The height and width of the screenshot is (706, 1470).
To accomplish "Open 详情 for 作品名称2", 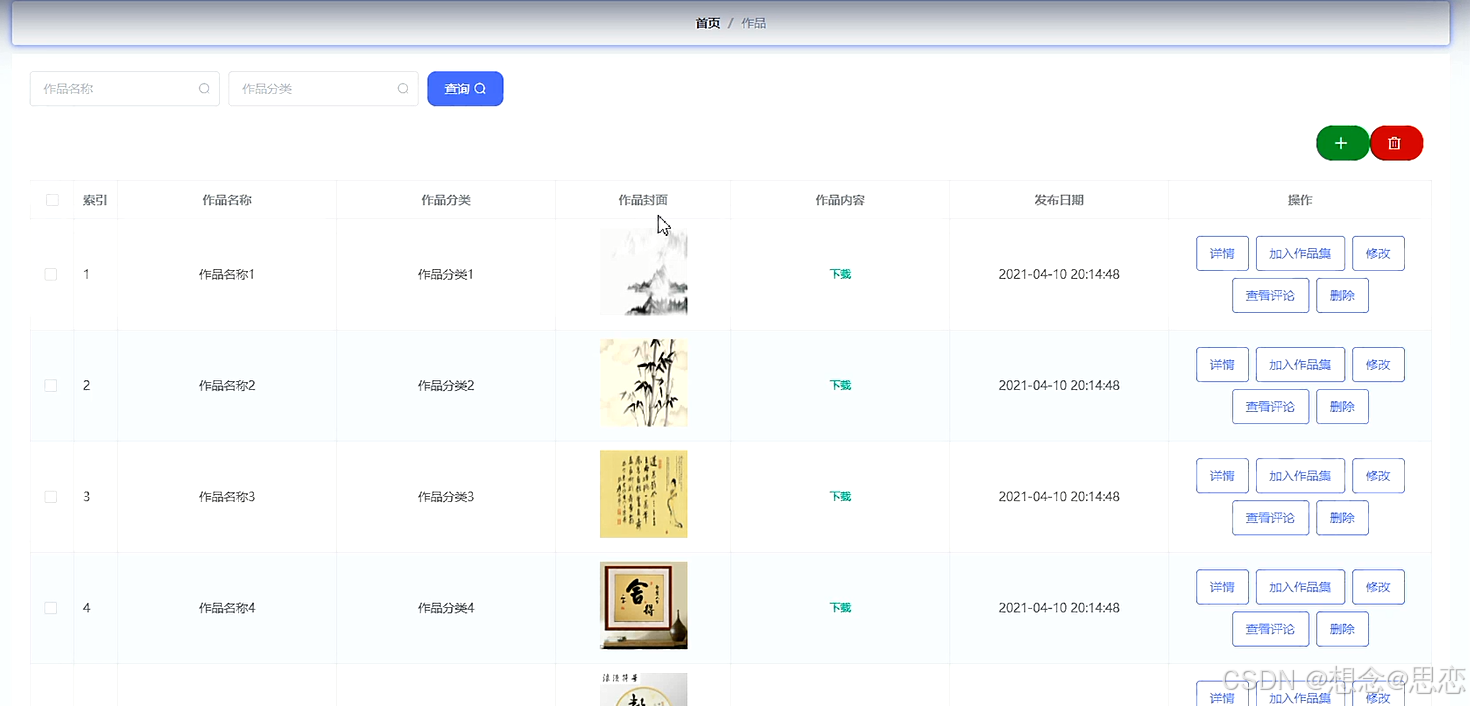I will [1222, 365].
